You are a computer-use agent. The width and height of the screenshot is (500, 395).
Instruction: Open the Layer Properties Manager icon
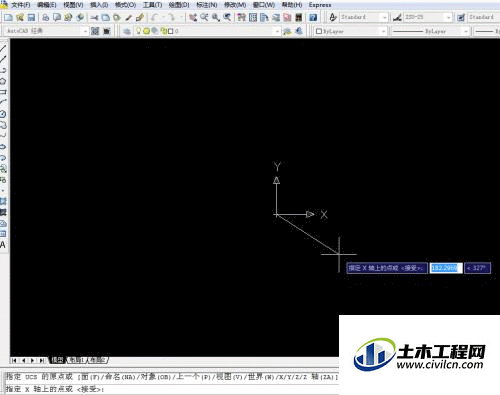pos(127,31)
